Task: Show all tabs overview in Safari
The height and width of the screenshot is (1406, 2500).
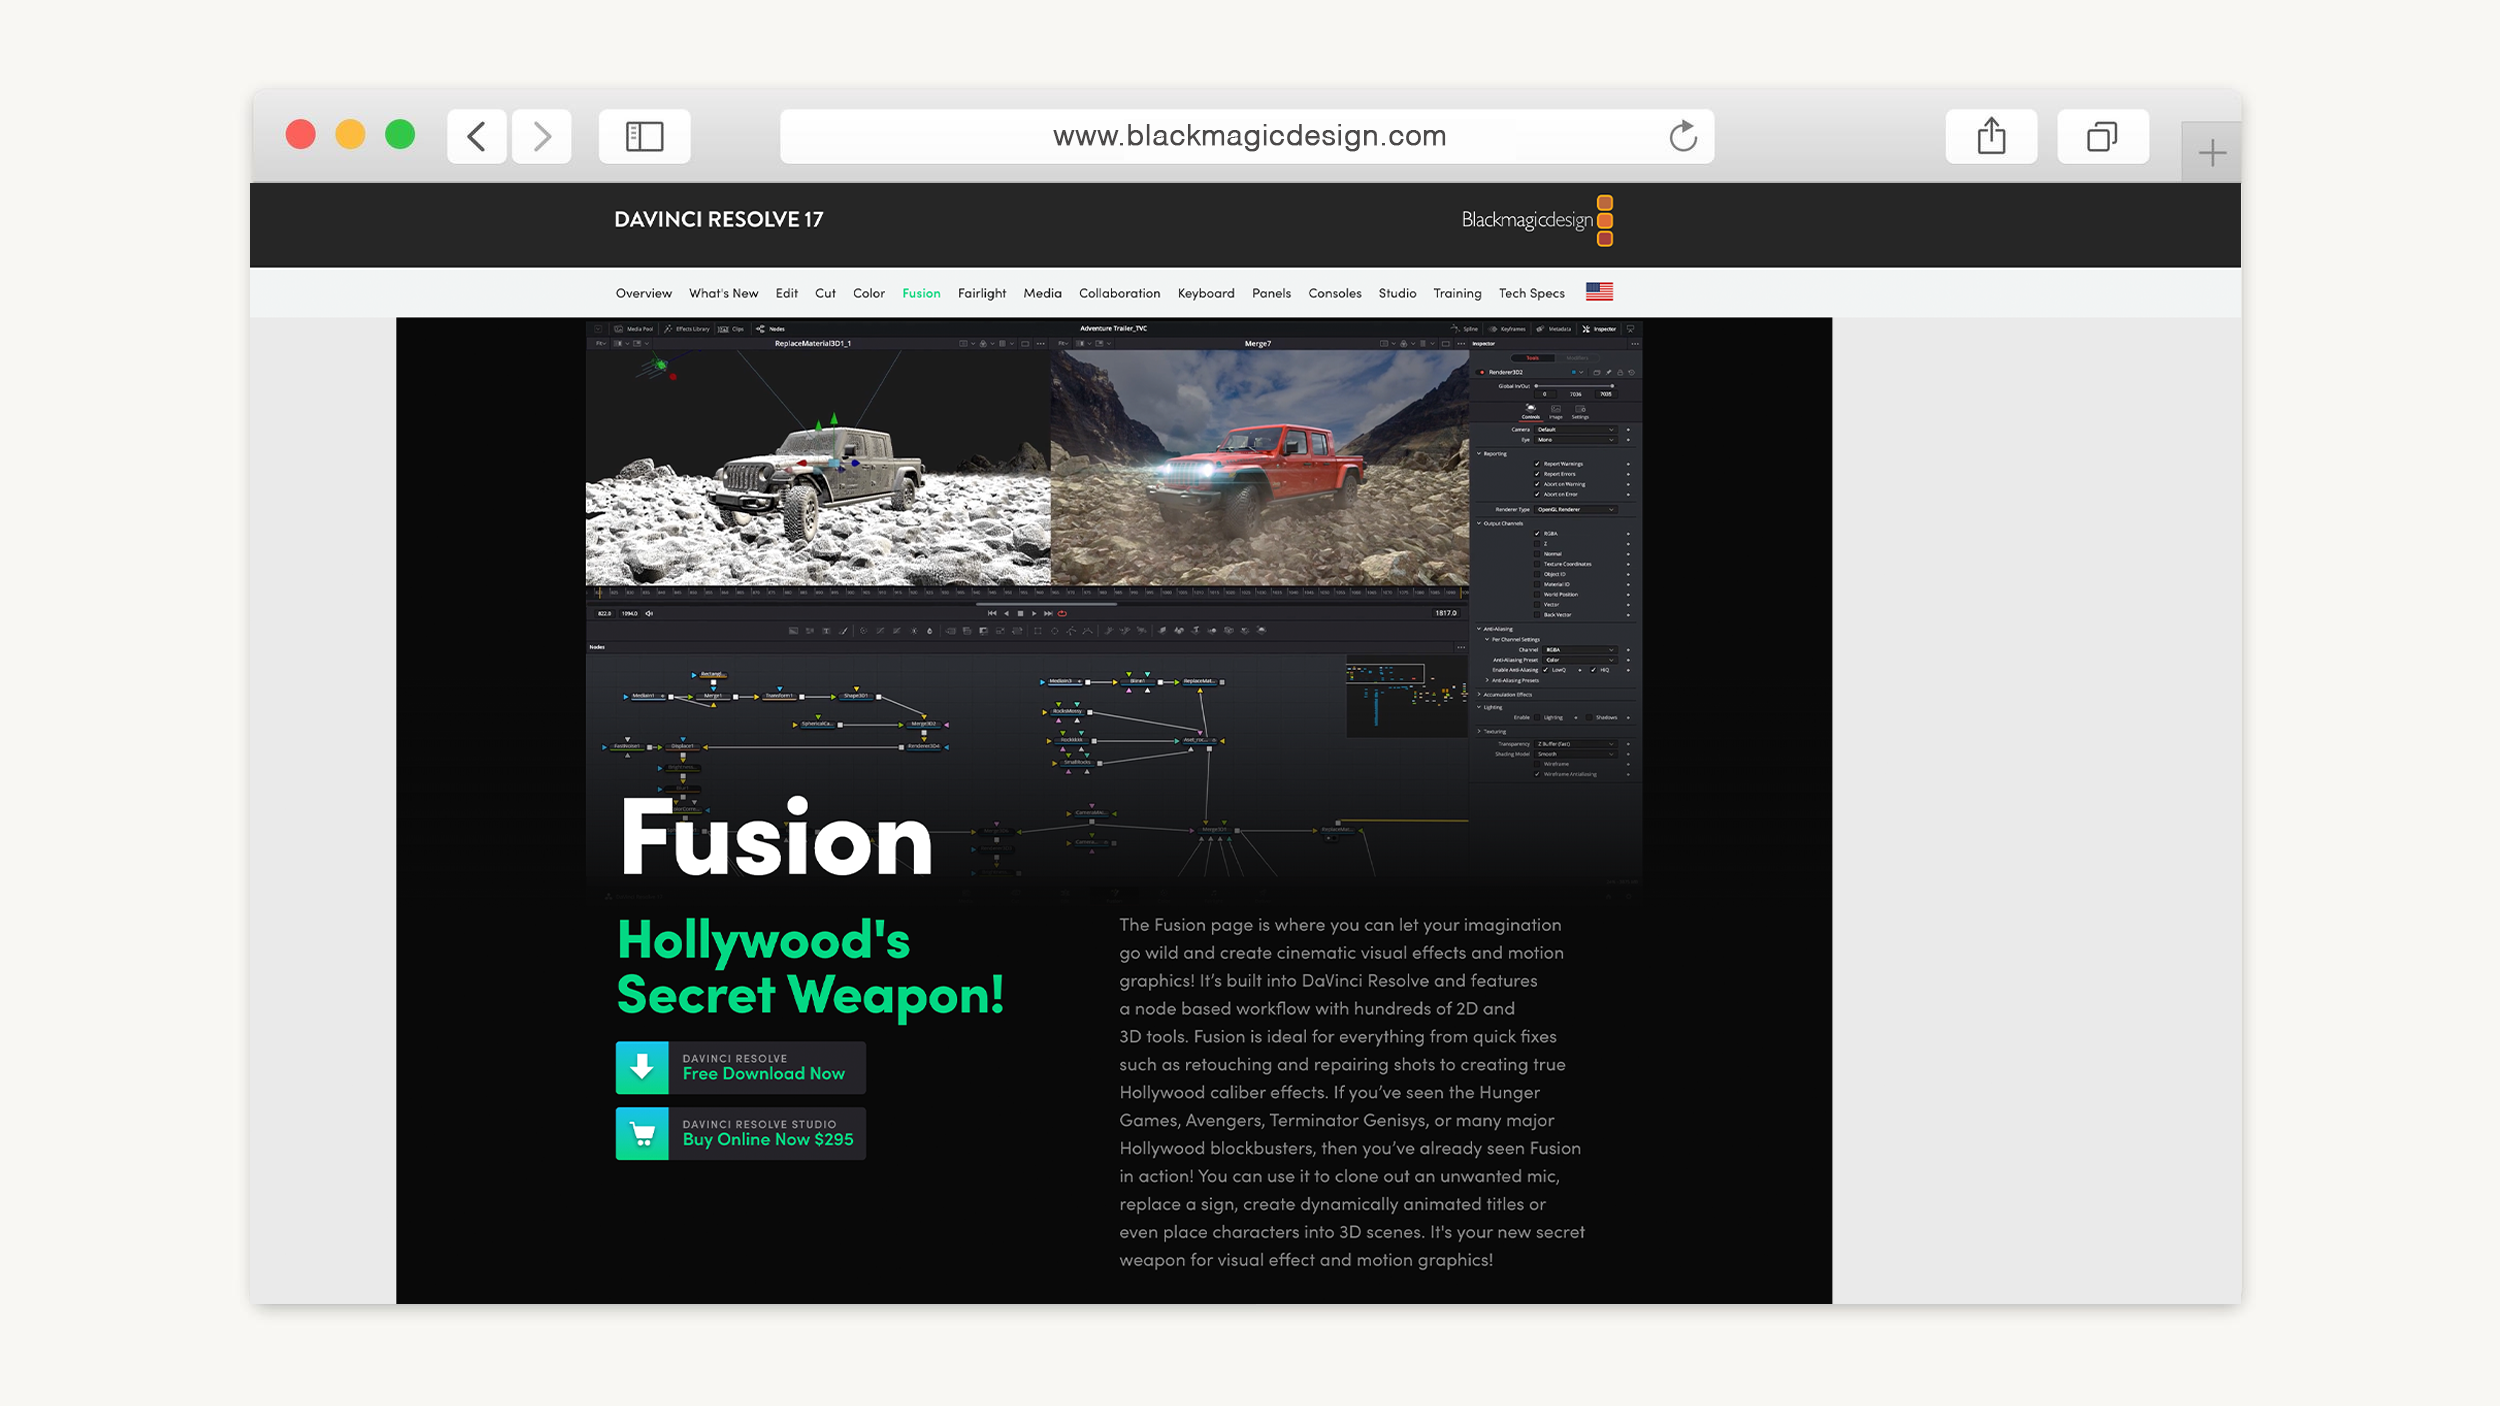Action: [2102, 136]
